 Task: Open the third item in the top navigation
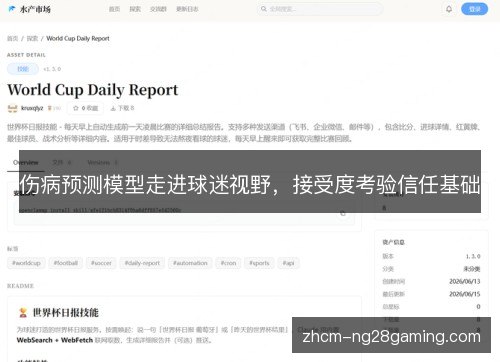click(x=158, y=9)
